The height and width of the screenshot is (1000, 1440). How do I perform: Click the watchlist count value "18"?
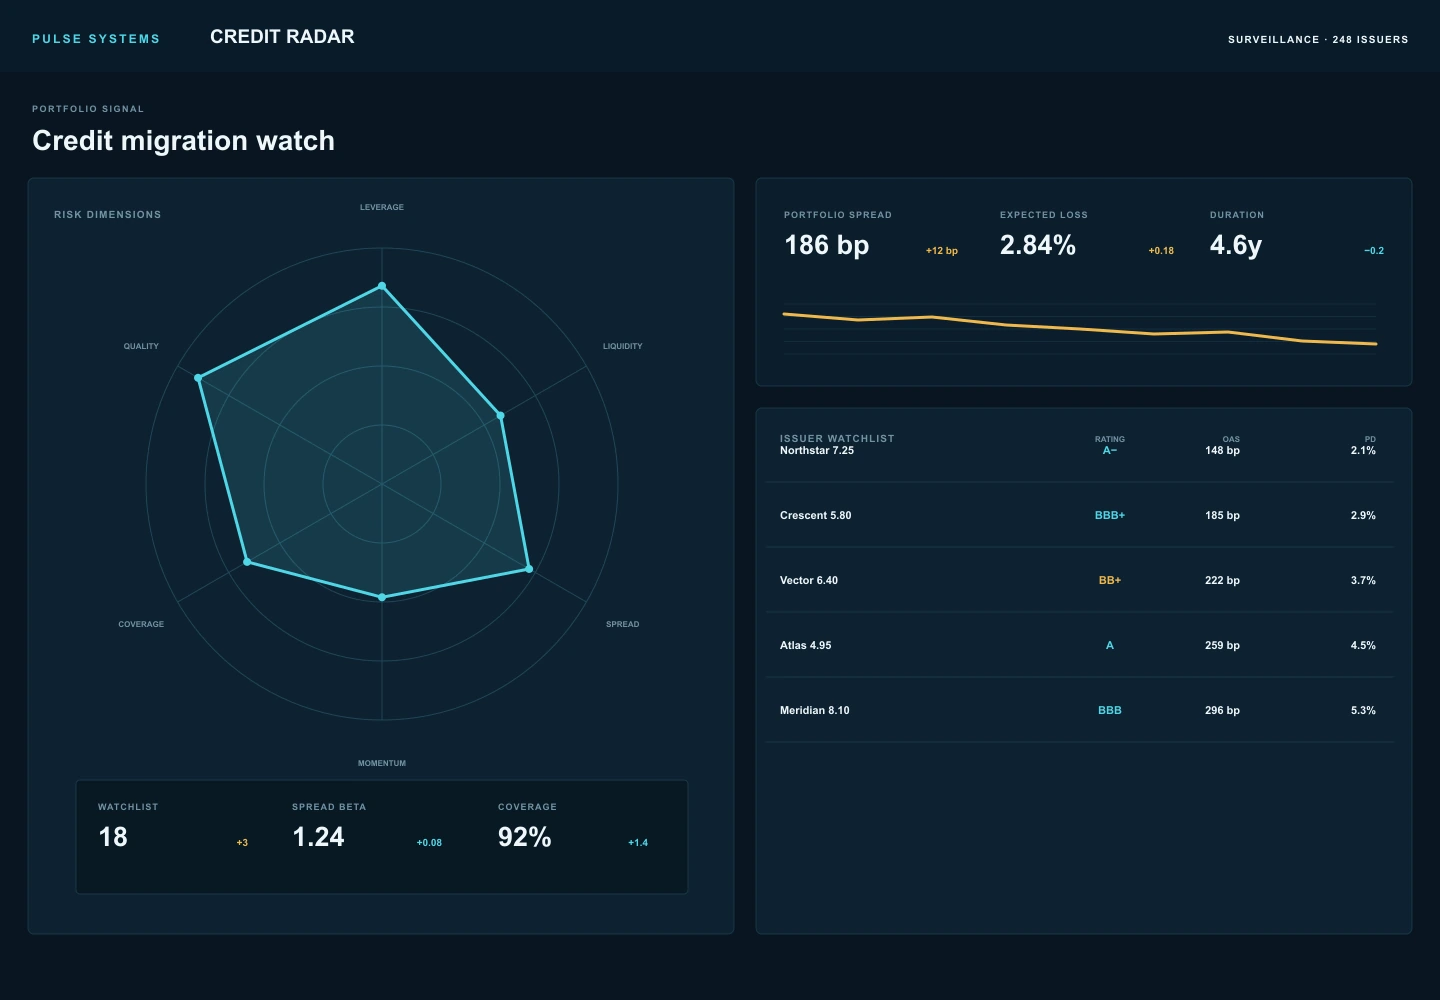pyautogui.click(x=113, y=837)
